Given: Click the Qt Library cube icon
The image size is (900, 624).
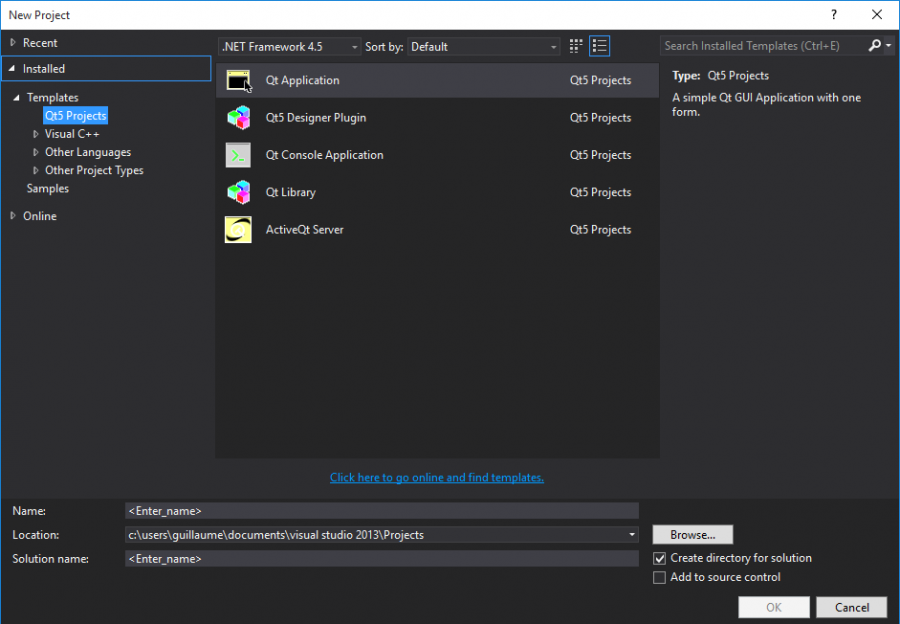Looking at the screenshot, I should pyautogui.click(x=238, y=192).
